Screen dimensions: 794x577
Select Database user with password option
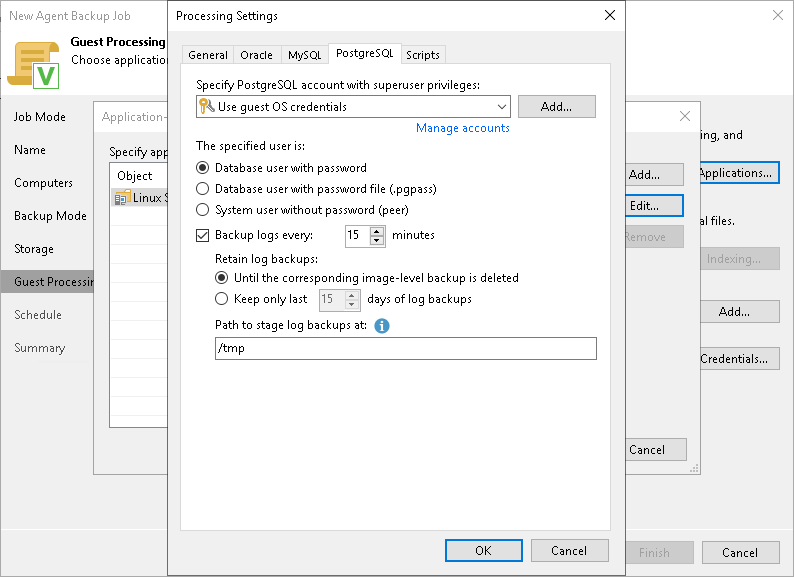point(203,168)
